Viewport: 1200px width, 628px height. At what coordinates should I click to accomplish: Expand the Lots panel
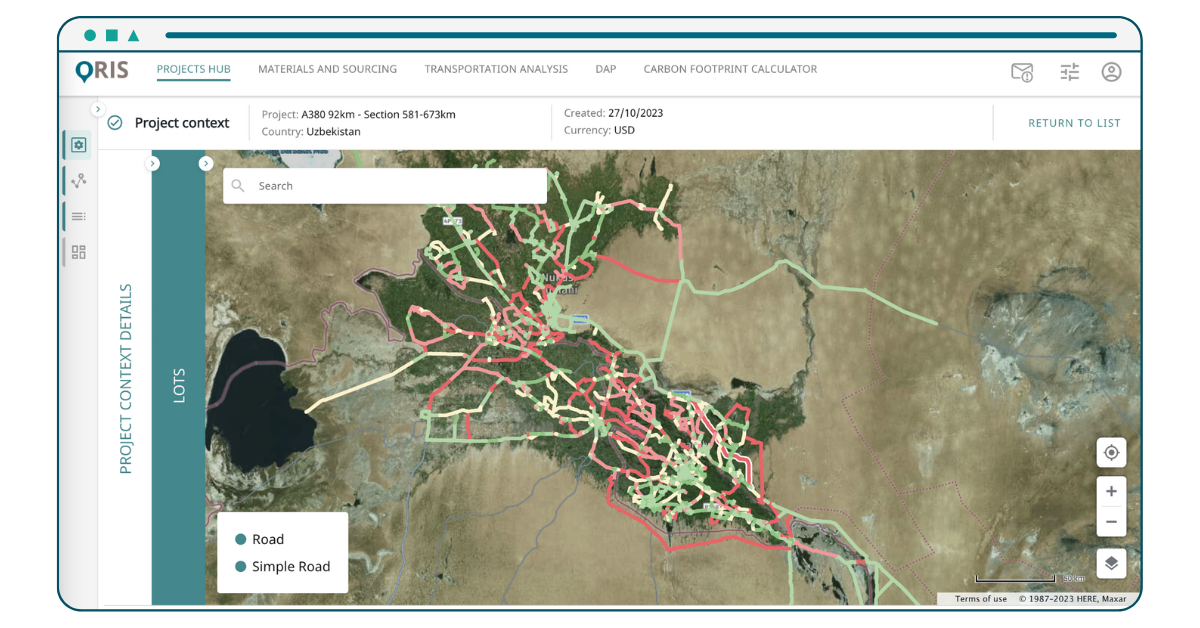click(x=206, y=164)
